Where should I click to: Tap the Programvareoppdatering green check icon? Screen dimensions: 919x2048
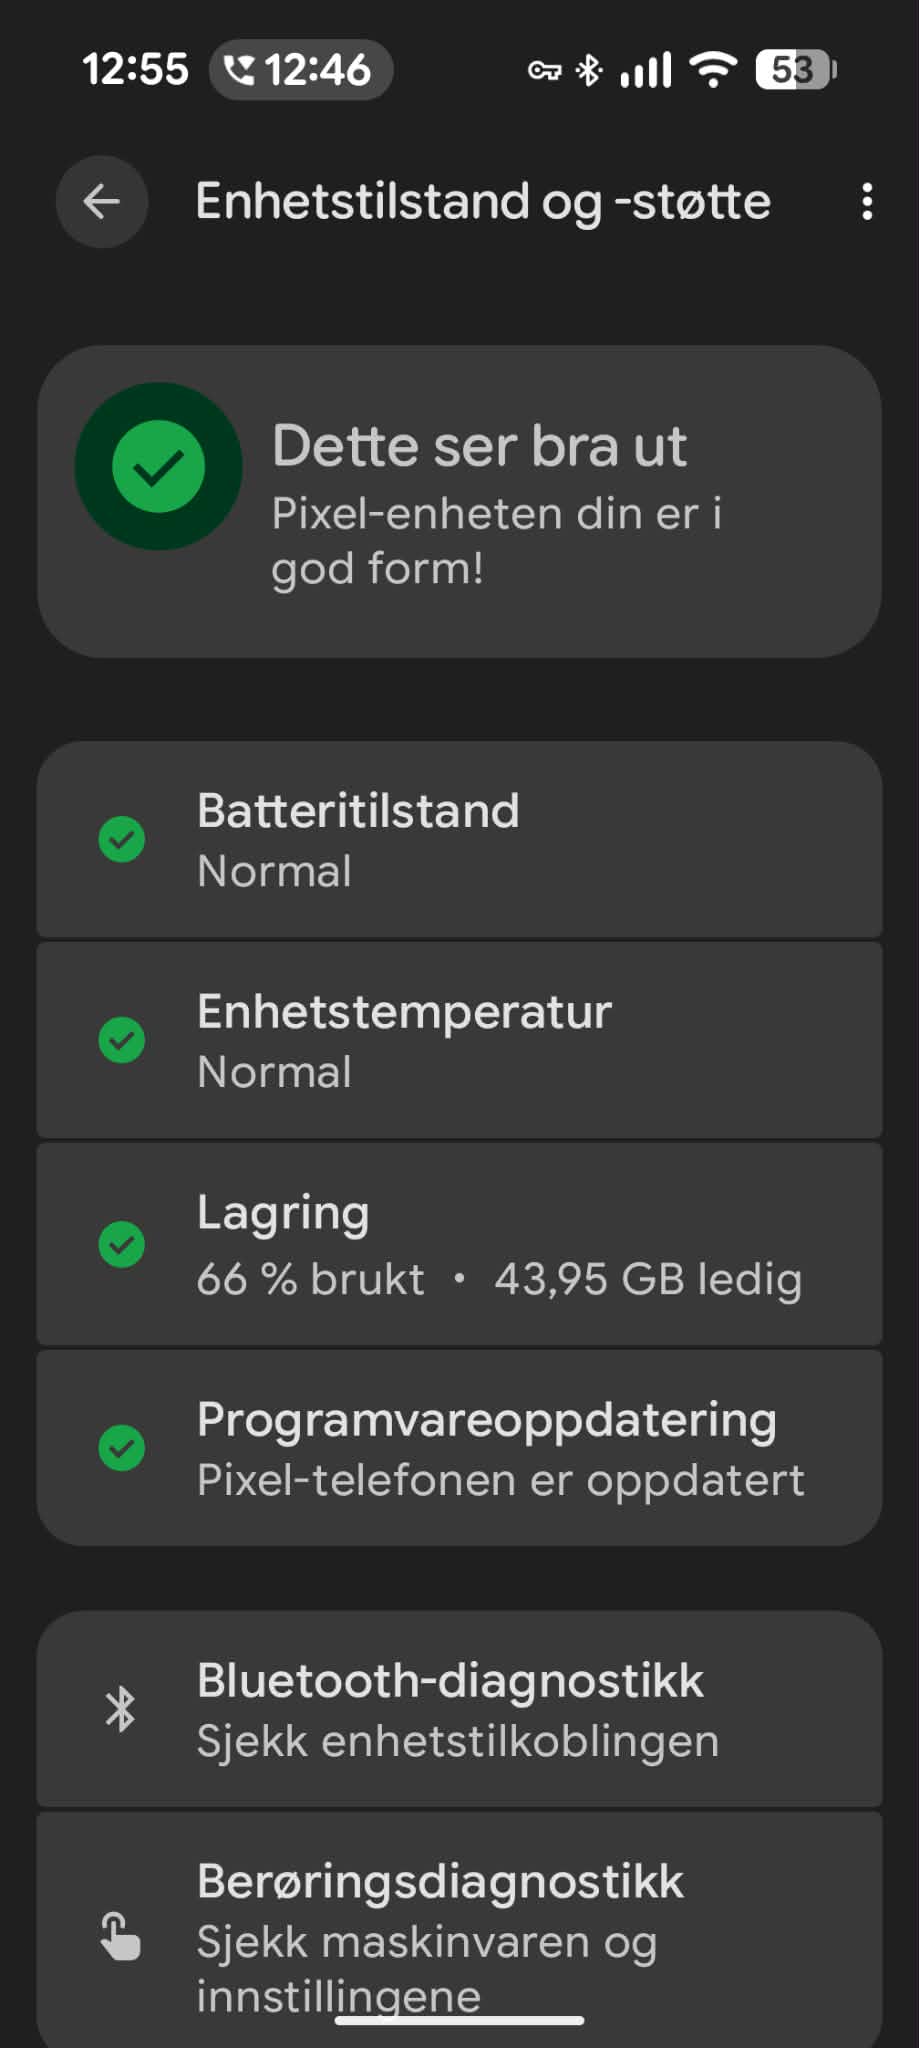pos(122,1448)
